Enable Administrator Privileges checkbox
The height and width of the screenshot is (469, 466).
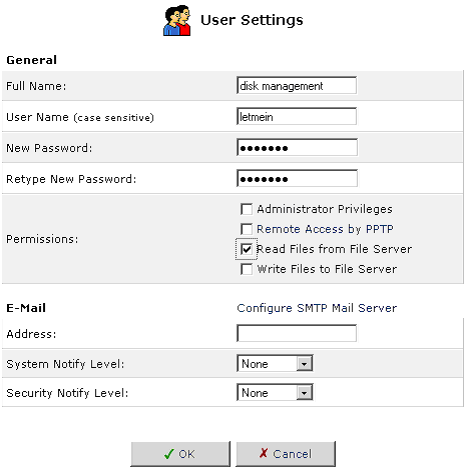coord(246,209)
